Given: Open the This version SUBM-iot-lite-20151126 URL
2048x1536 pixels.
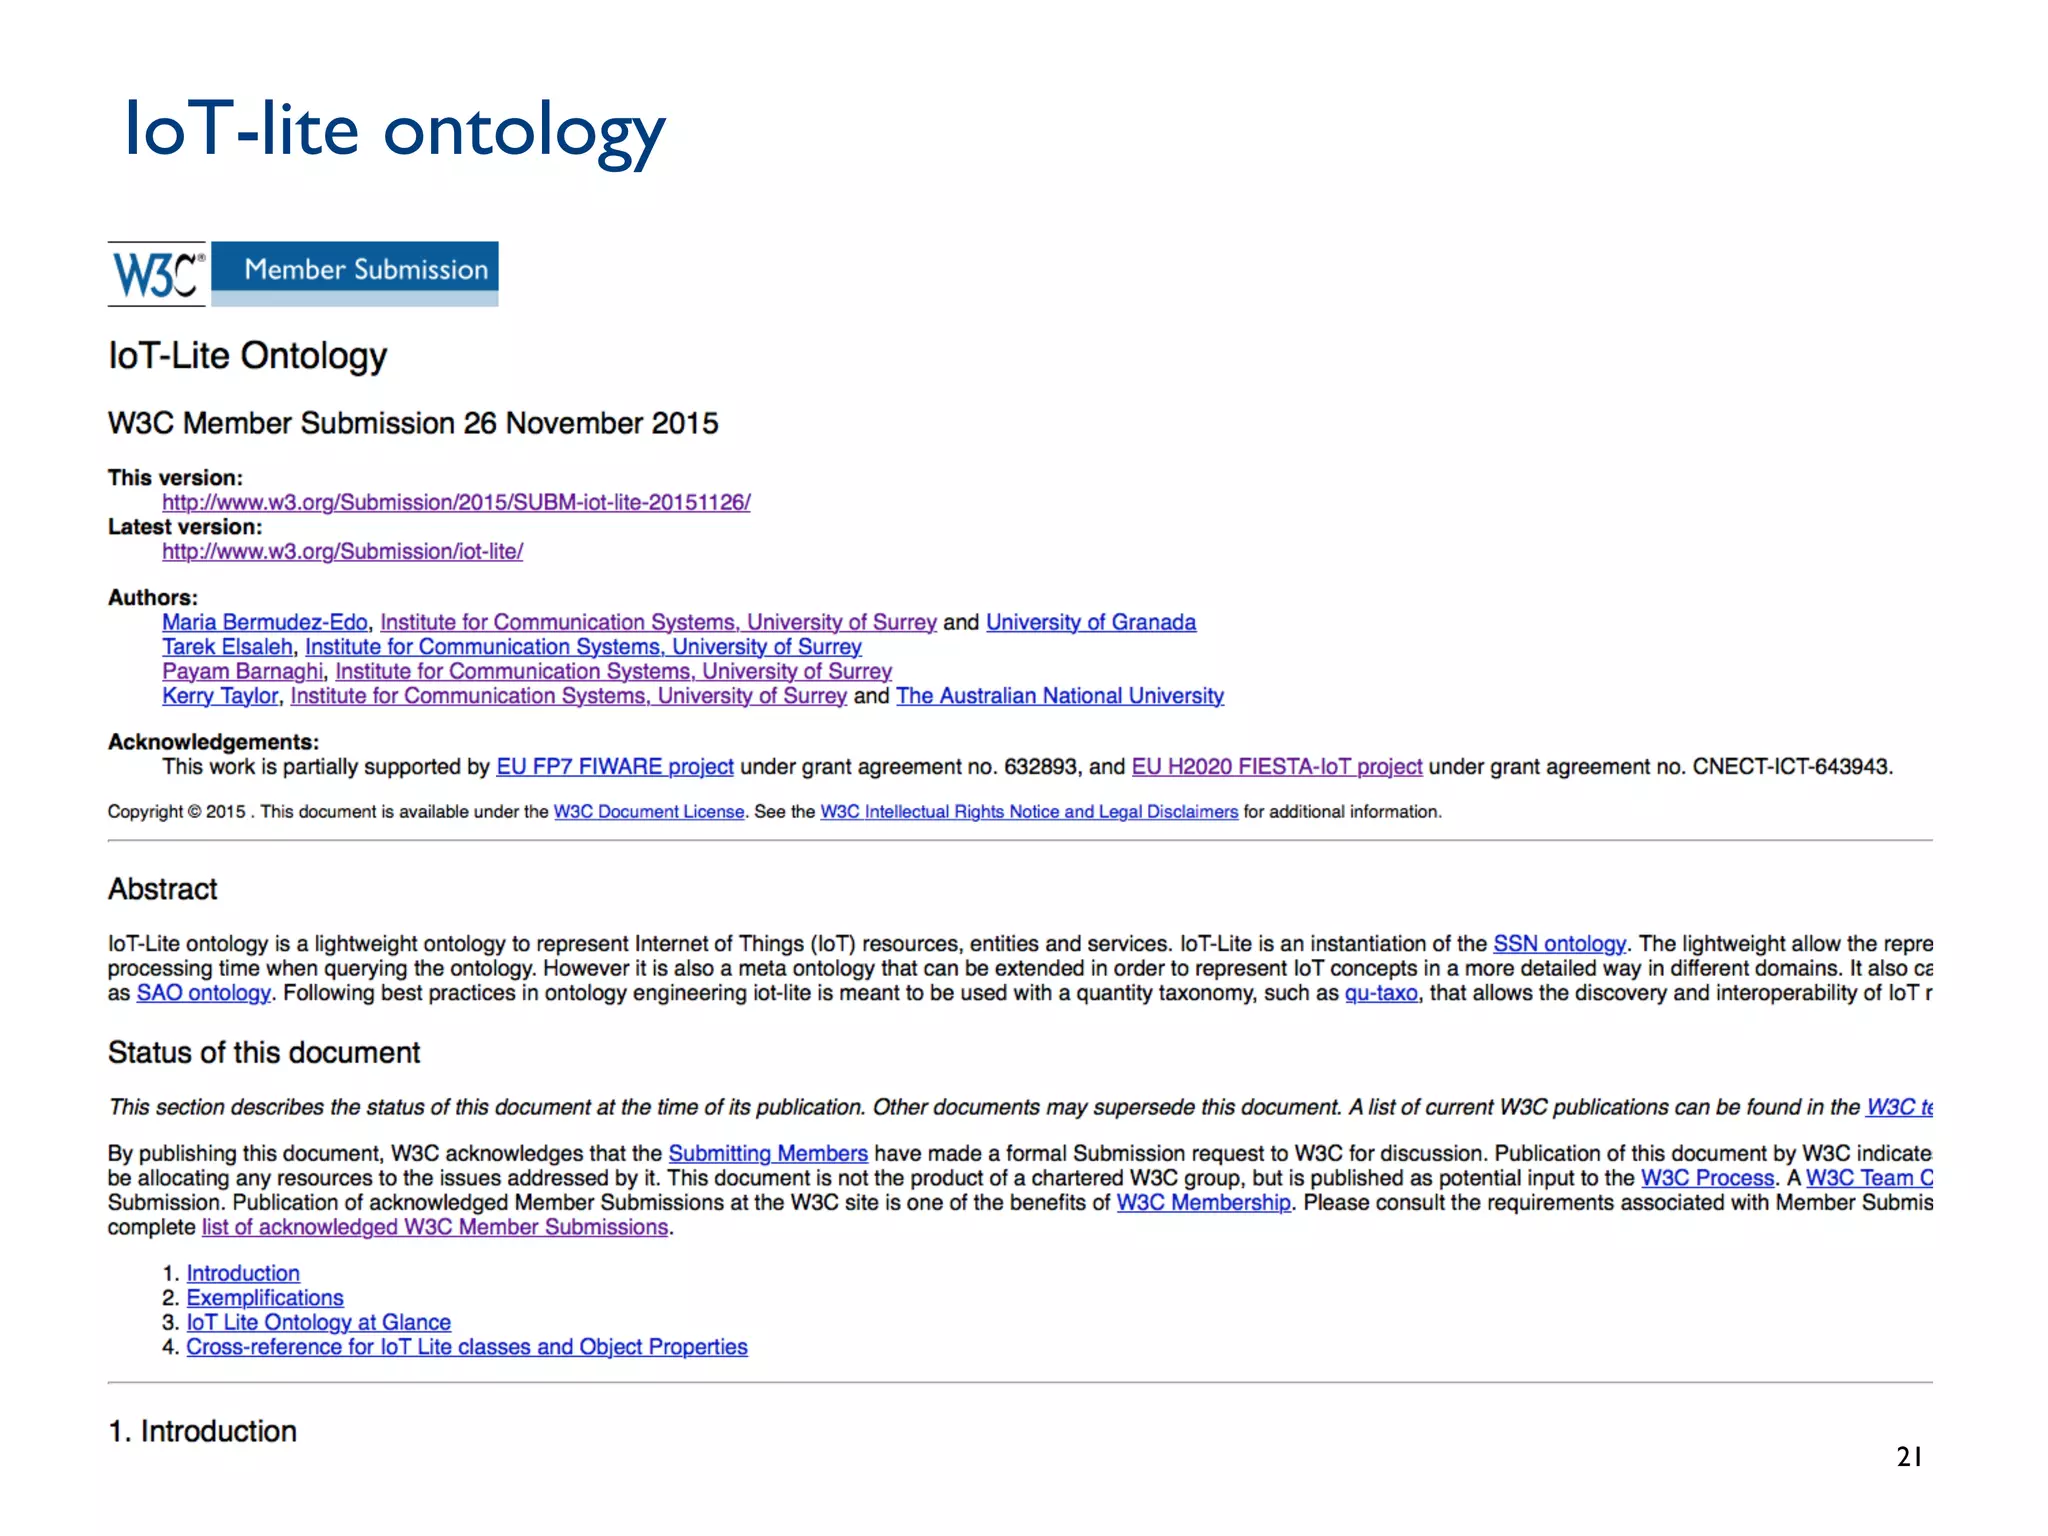Looking at the screenshot, I should click(x=456, y=502).
